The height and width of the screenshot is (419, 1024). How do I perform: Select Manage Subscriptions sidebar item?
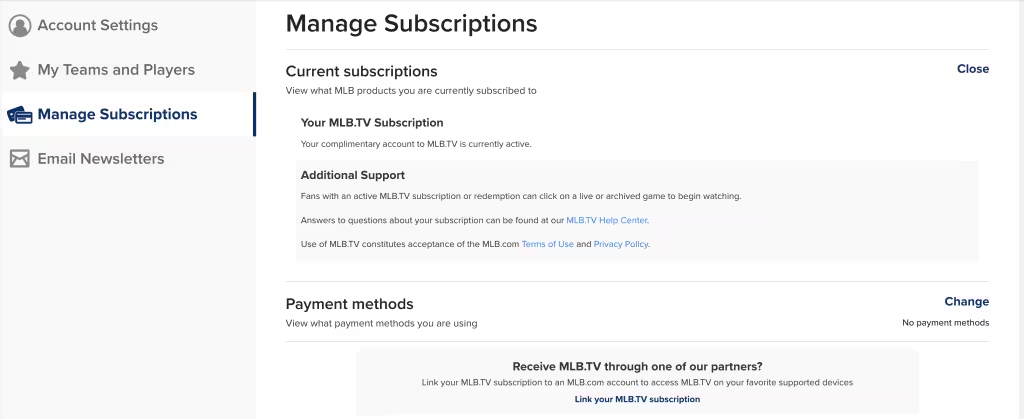[x=117, y=114]
